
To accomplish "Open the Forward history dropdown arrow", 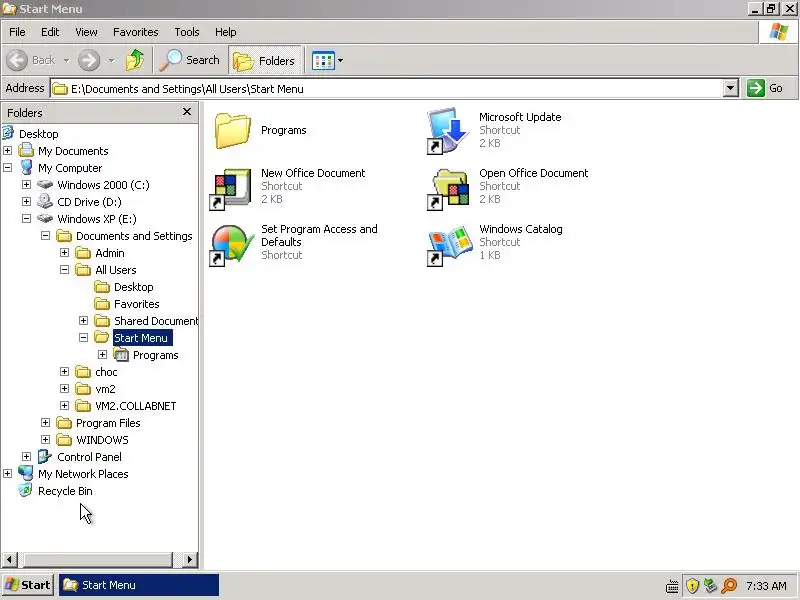I will coord(111,60).
